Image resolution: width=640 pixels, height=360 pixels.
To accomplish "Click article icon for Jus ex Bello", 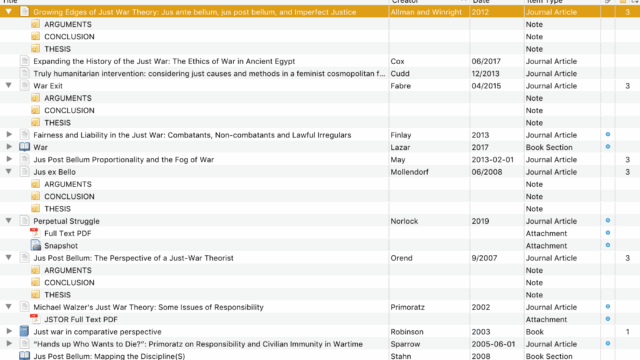I will [24, 172].
